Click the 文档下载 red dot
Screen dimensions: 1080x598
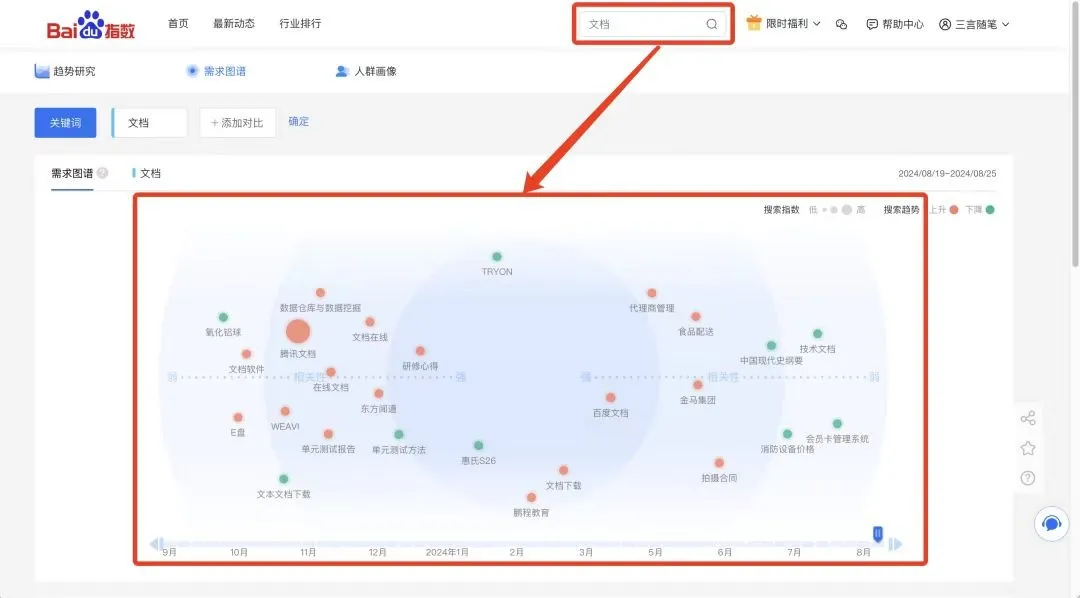coord(563,470)
